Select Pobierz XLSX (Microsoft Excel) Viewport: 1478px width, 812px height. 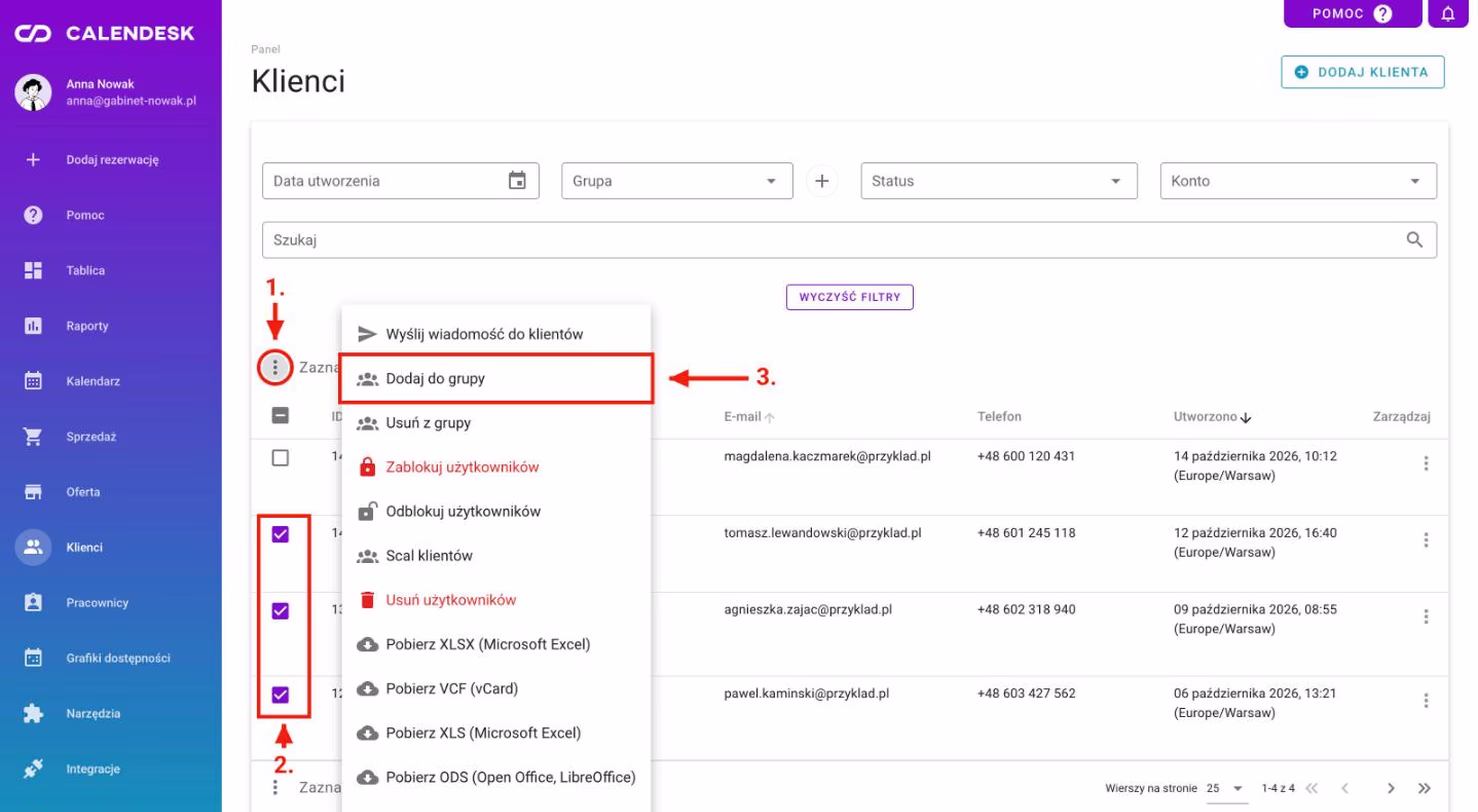[496, 644]
